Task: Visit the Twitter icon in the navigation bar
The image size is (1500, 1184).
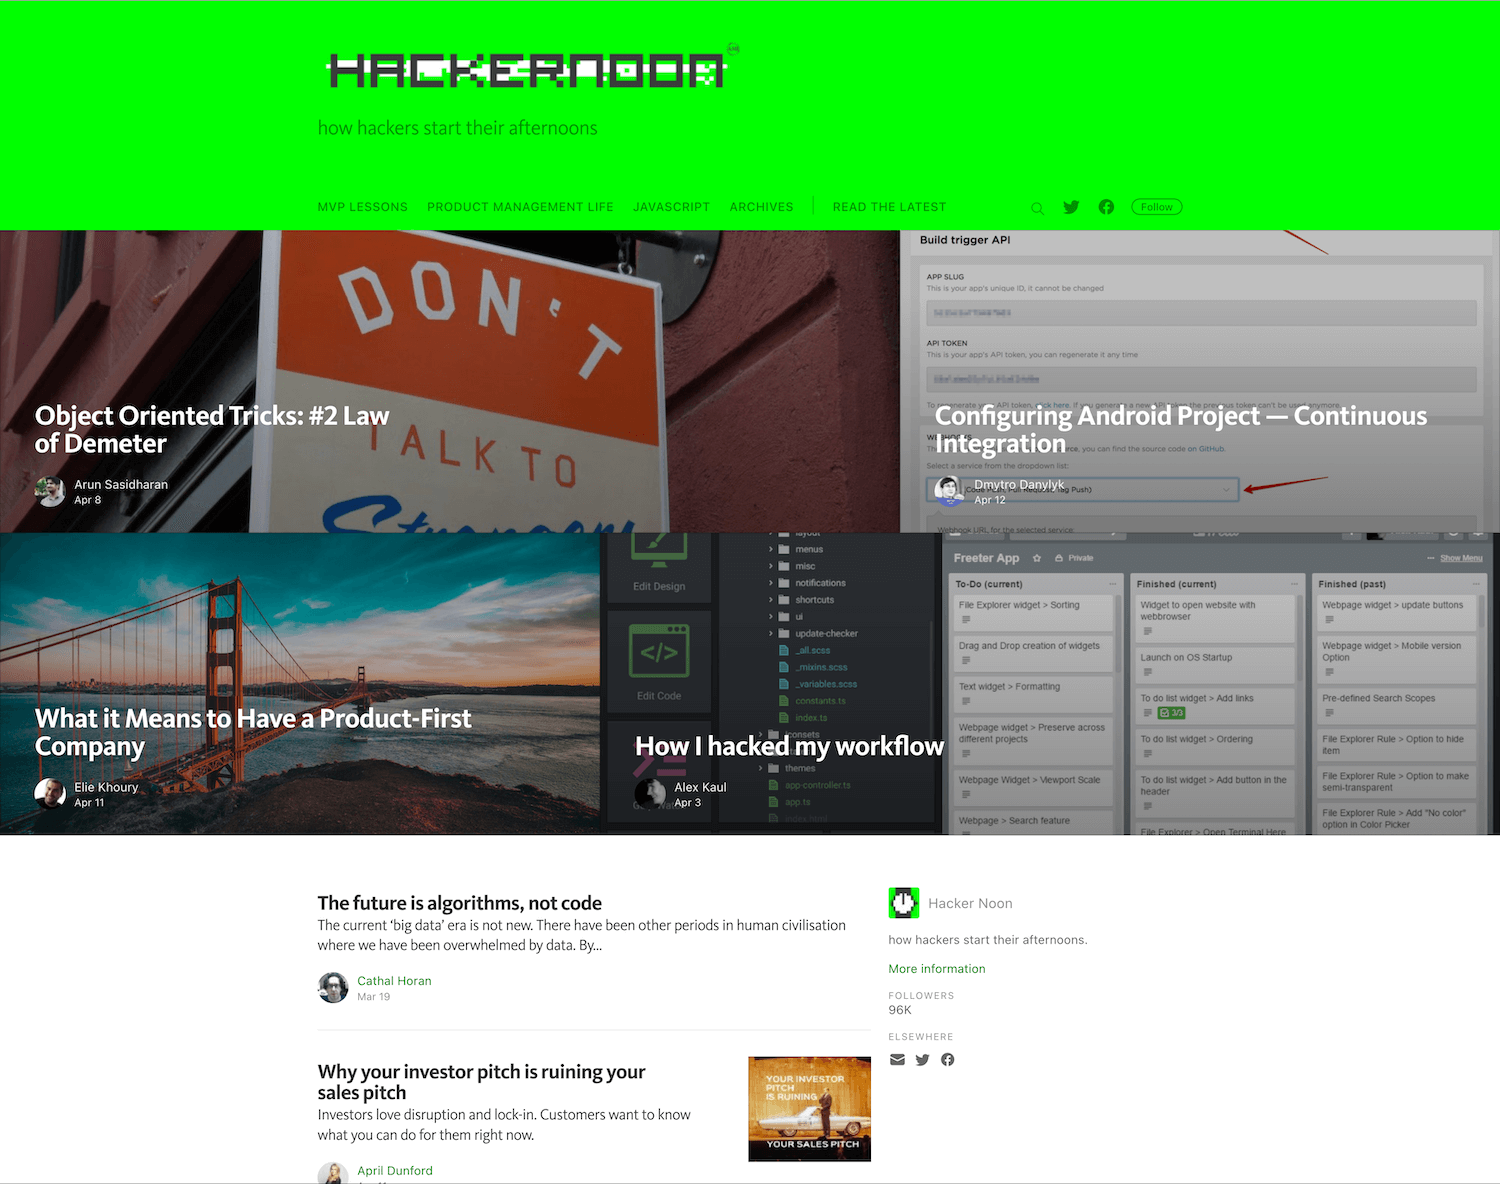Action: 1071,207
